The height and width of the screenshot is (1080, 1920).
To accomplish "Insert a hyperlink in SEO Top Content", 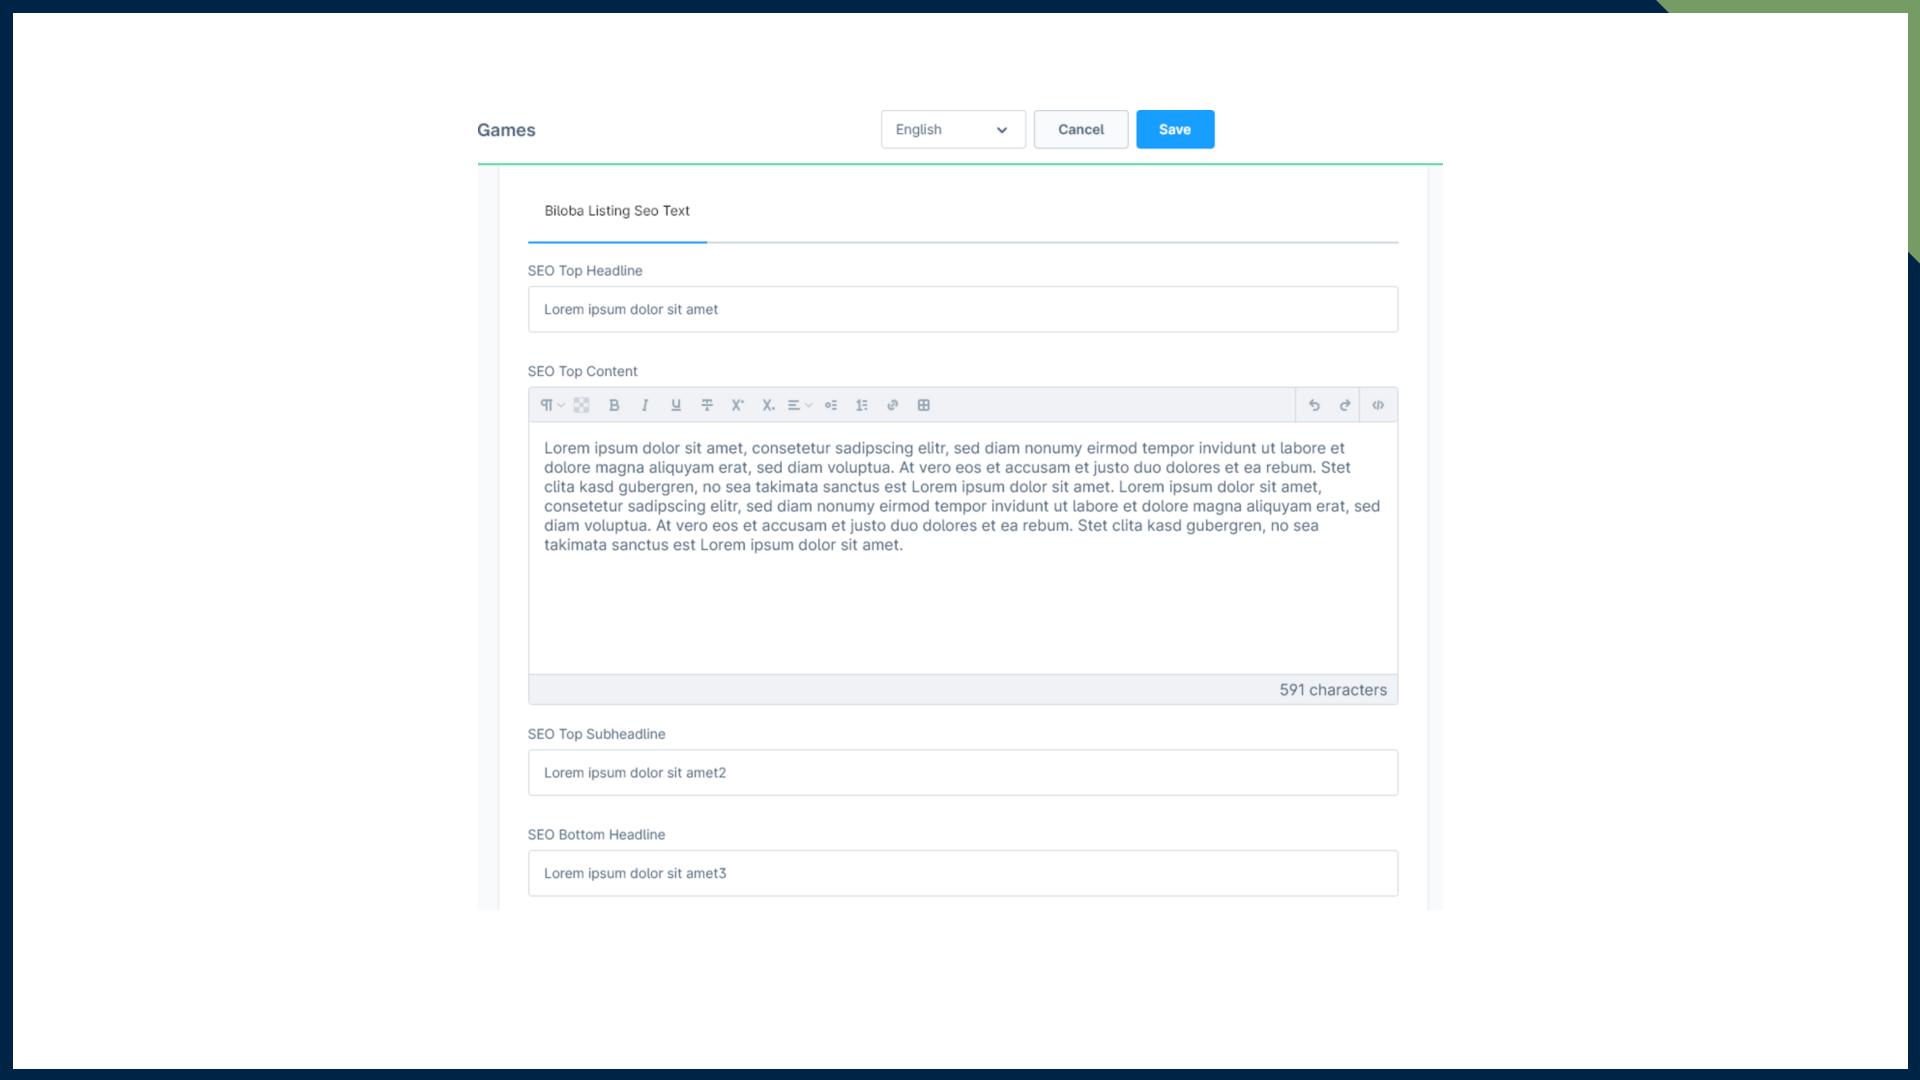I will click(892, 405).
